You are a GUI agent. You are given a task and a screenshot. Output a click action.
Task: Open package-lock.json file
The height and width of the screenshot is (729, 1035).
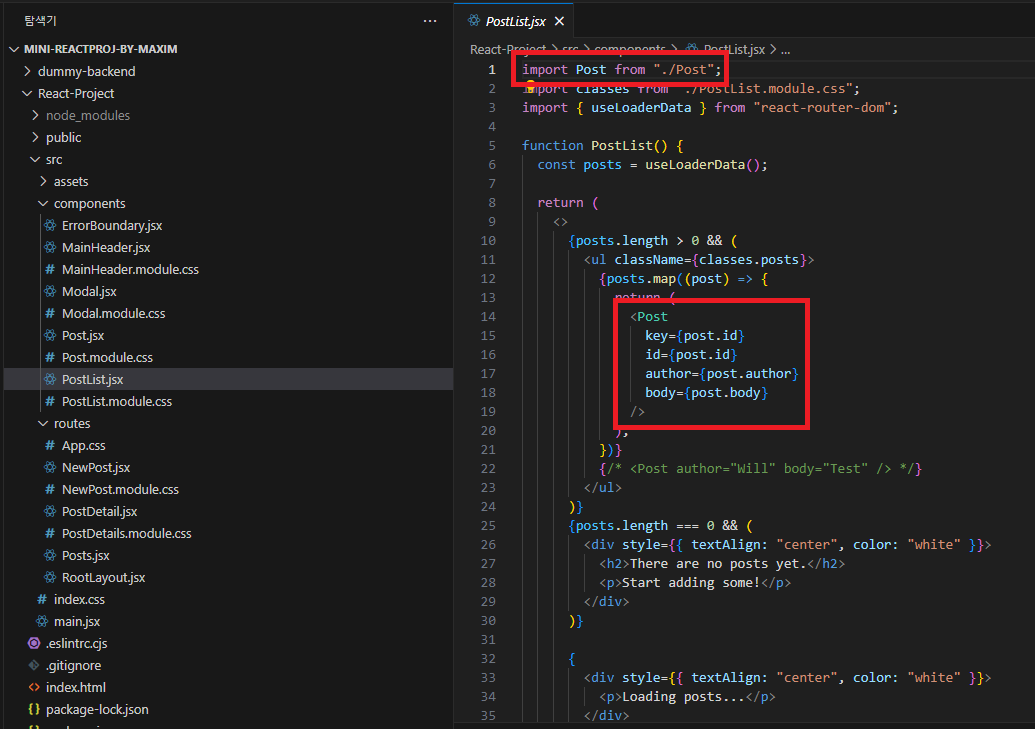pos(97,709)
